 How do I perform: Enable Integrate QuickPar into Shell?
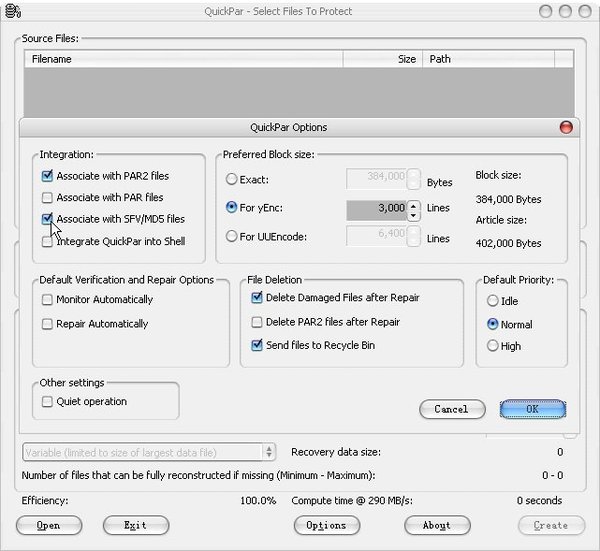coord(47,241)
